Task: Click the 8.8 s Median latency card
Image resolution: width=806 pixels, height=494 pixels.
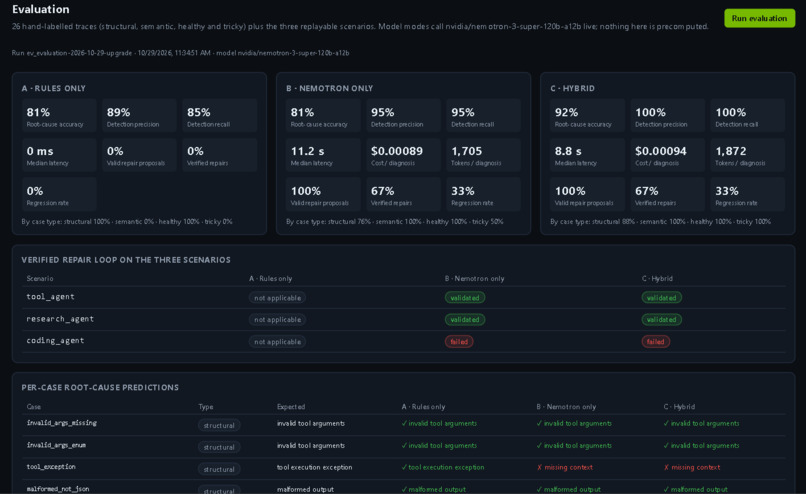Action: (x=588, y=155)
